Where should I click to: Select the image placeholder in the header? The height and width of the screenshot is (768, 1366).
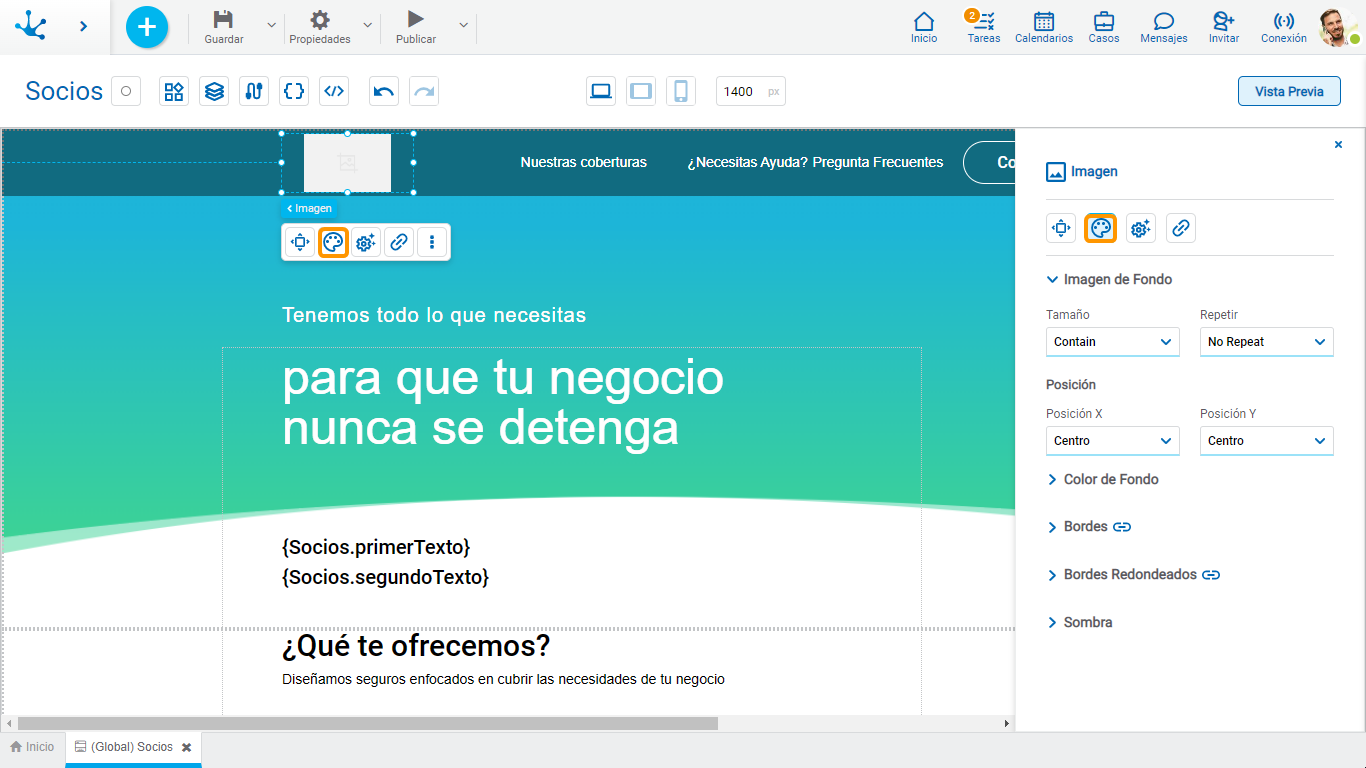(347, 163)
